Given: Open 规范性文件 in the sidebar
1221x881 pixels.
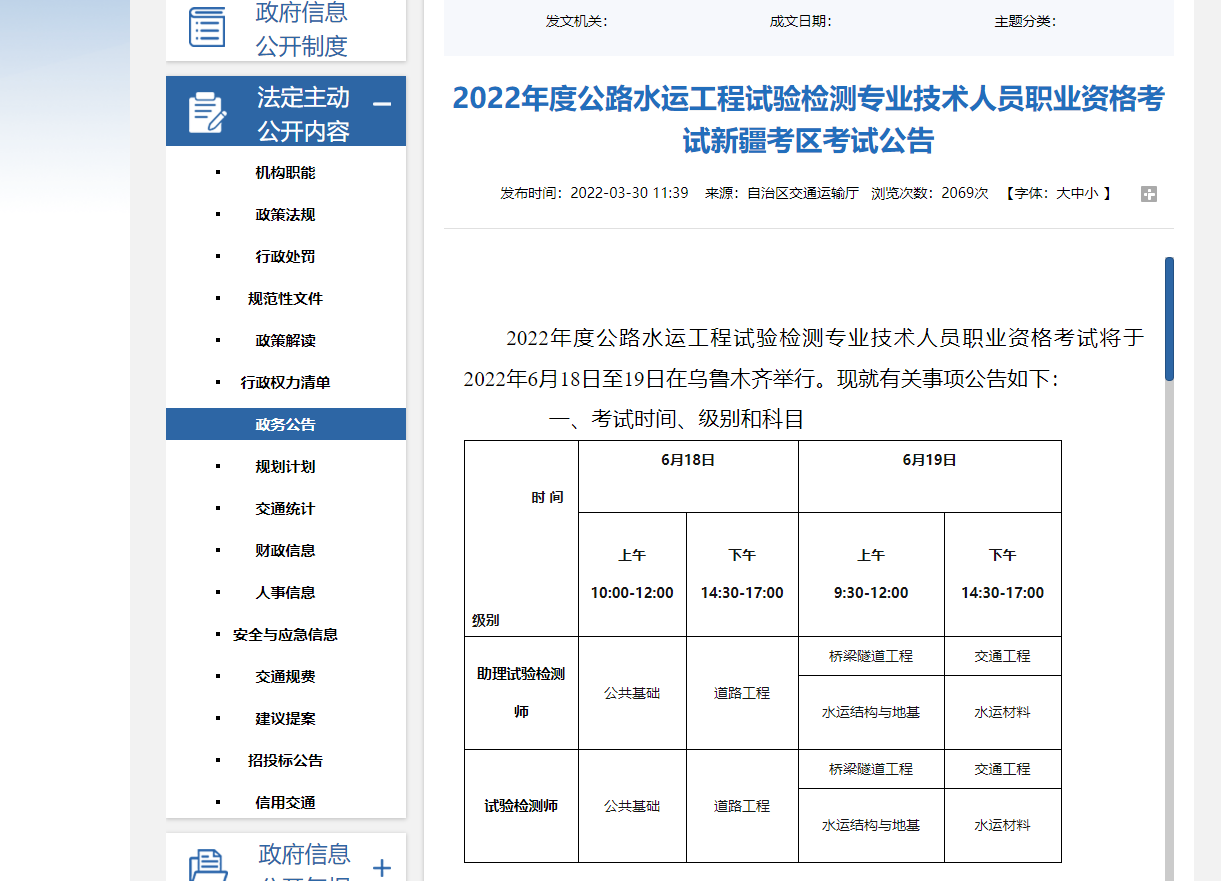Looking at the screenshot, I should pyautogui.click(x=285, y=299).
